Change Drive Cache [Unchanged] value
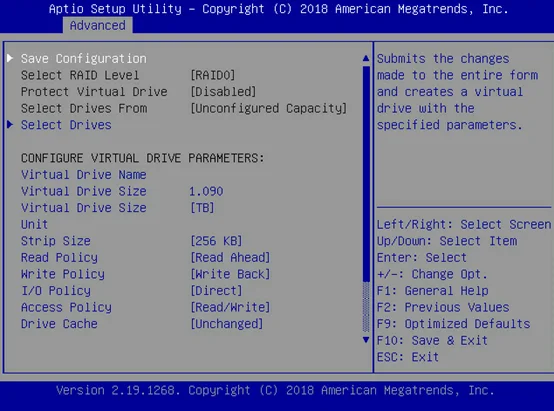 tap(227, 324)
